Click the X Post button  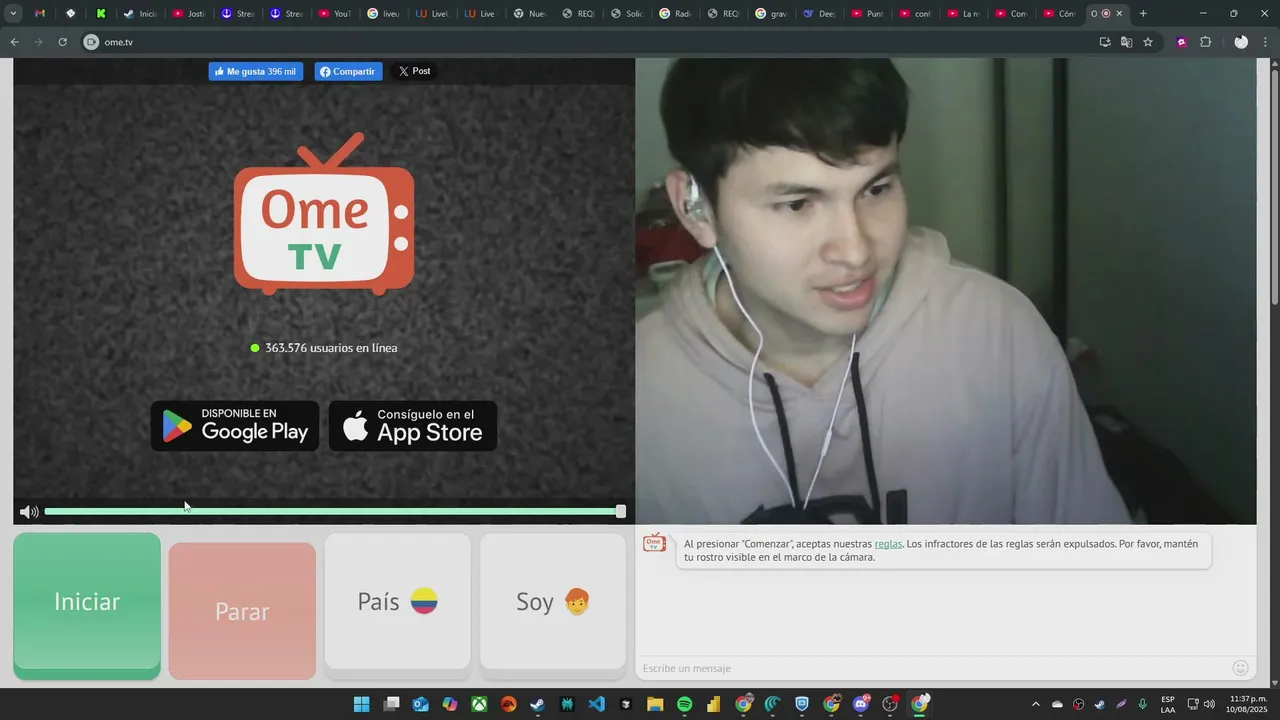[x=414, y=71]
